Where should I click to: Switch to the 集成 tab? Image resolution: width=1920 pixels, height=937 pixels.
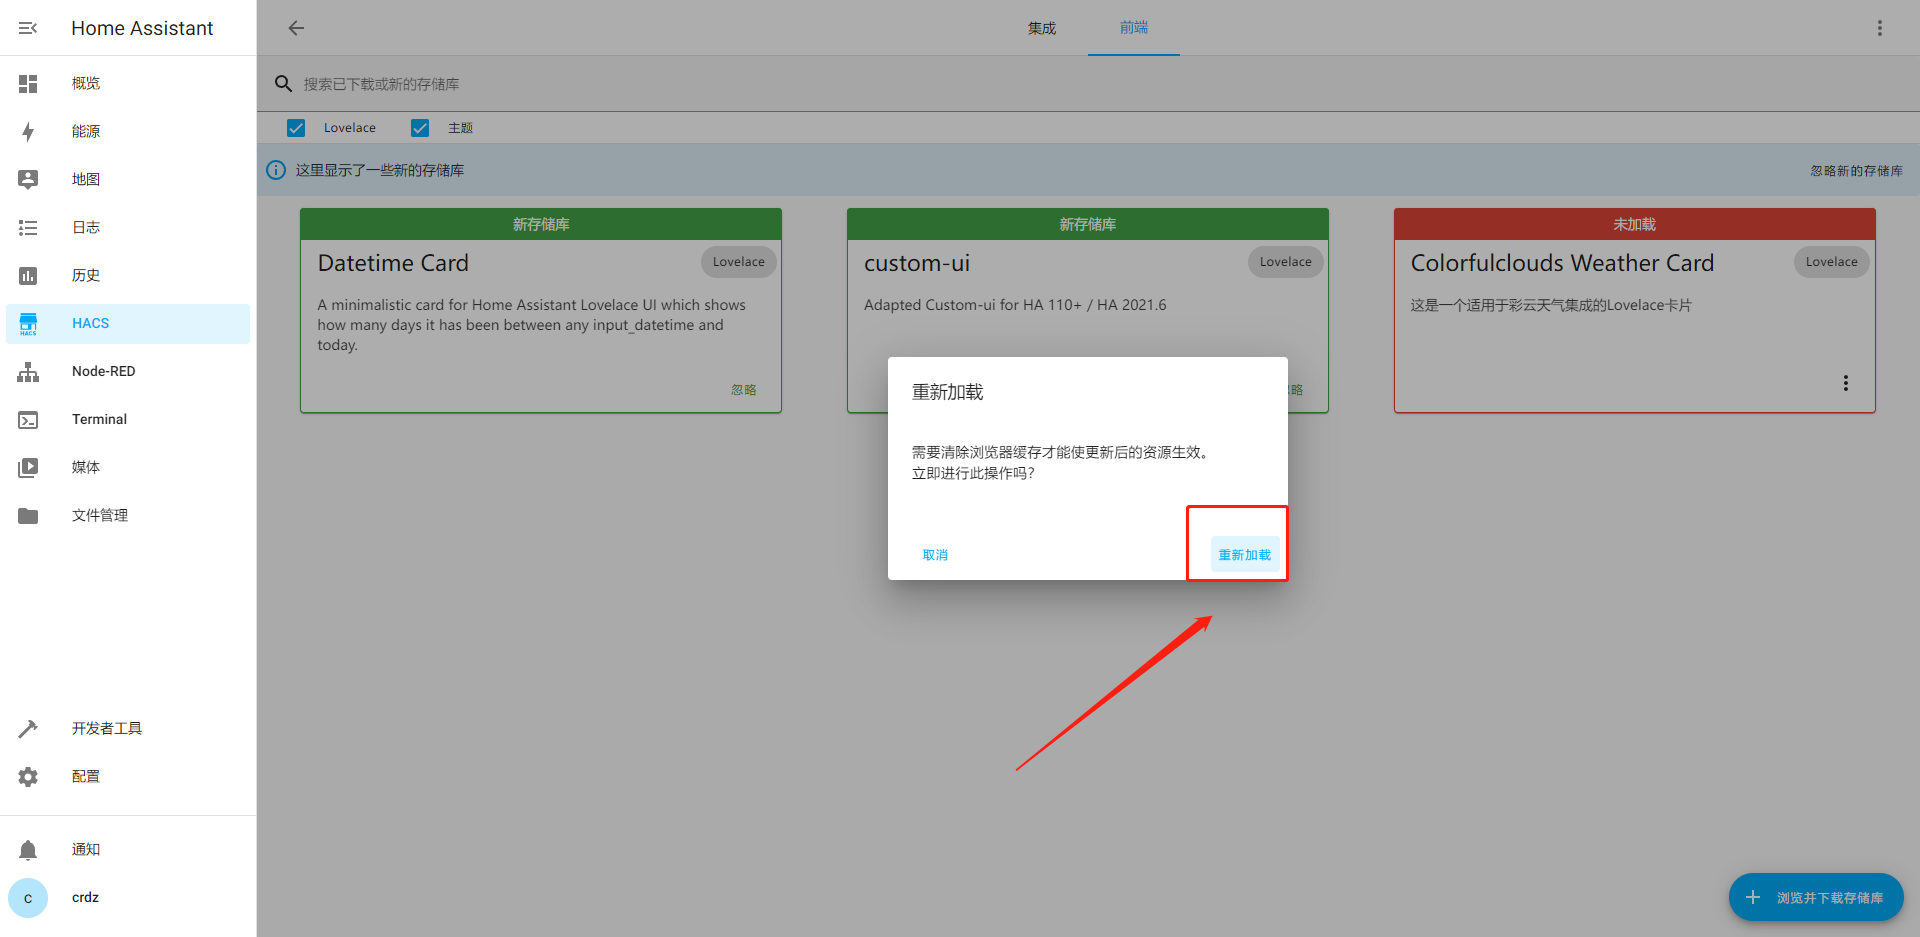(x=1041, y=28)
